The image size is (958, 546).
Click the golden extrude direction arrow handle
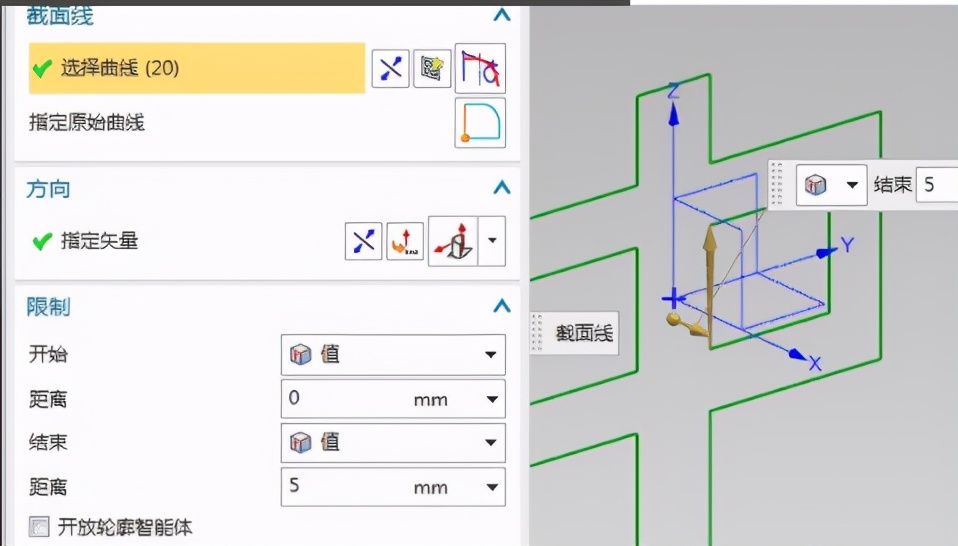click(709, 241)
